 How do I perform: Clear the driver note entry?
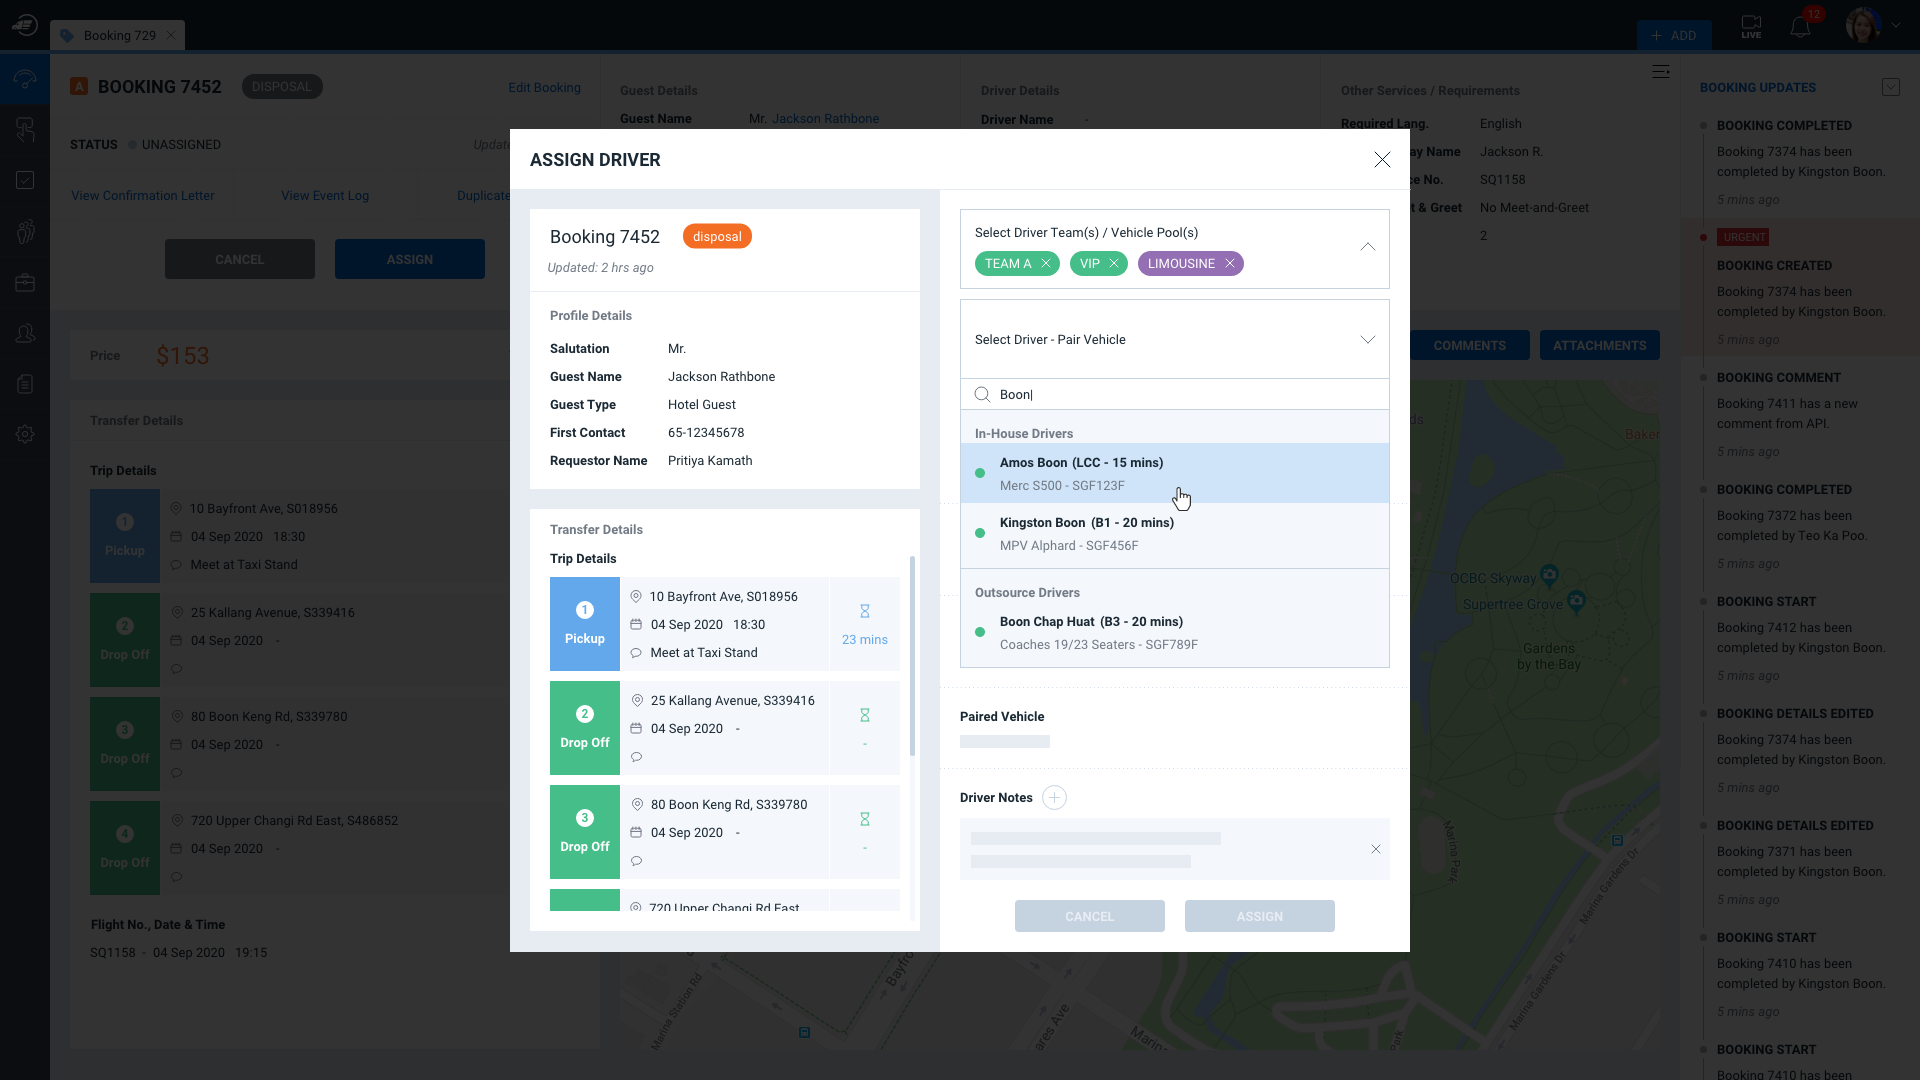tap(1376, 849)
